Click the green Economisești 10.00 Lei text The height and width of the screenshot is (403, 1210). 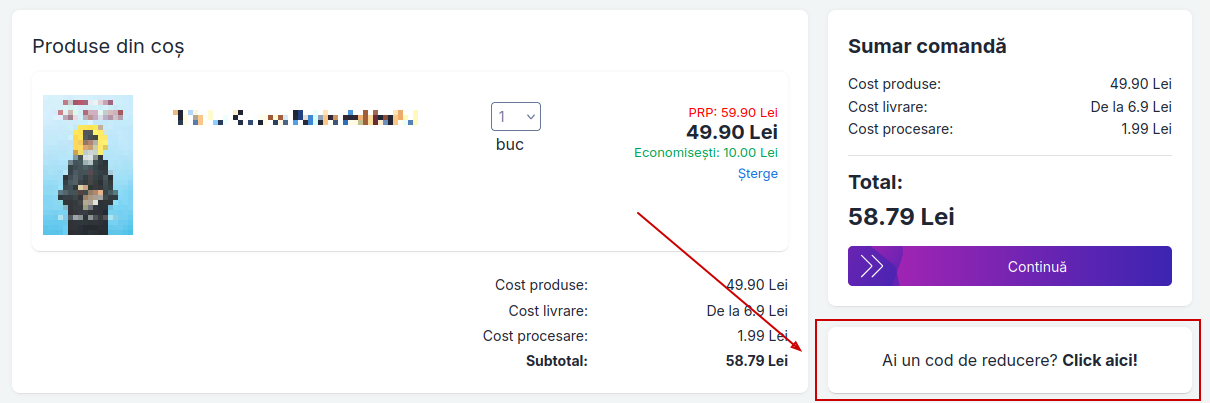click(706, 153)
